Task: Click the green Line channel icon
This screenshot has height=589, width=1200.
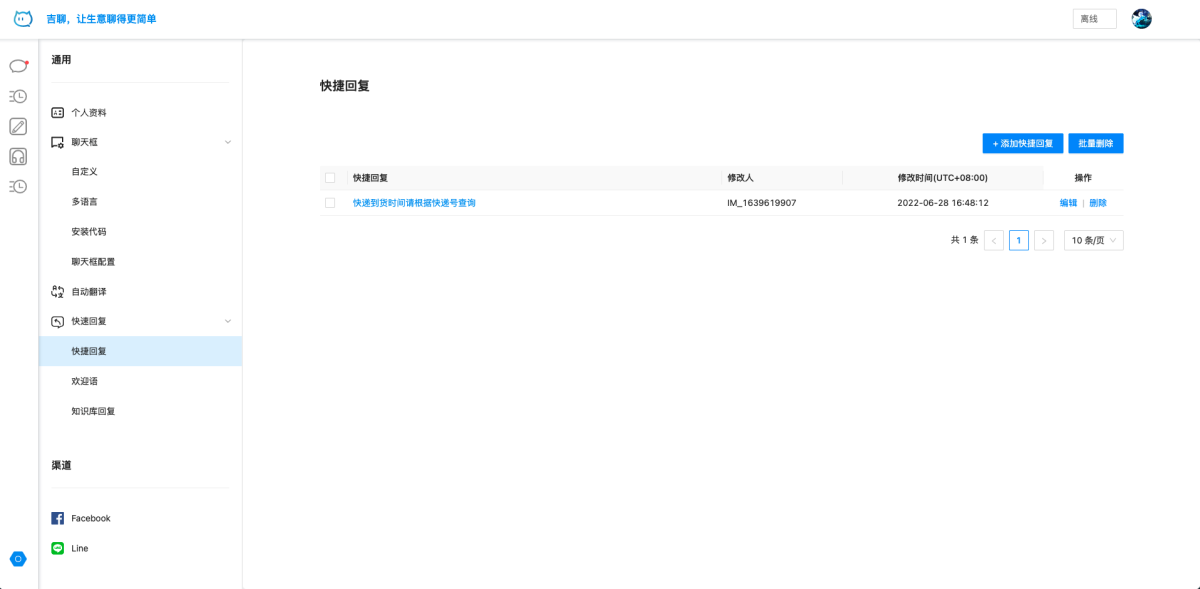Action: (58, 548)
